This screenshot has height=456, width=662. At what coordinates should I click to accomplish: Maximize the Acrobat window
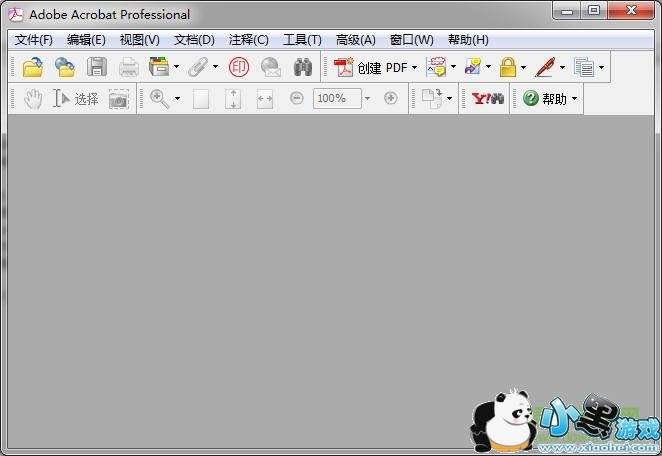click(594, 10)
